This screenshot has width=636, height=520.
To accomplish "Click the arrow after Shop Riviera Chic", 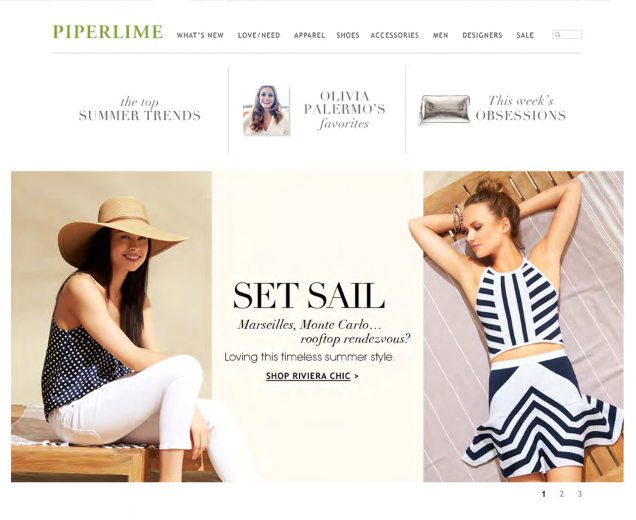I will coord(356,376).
